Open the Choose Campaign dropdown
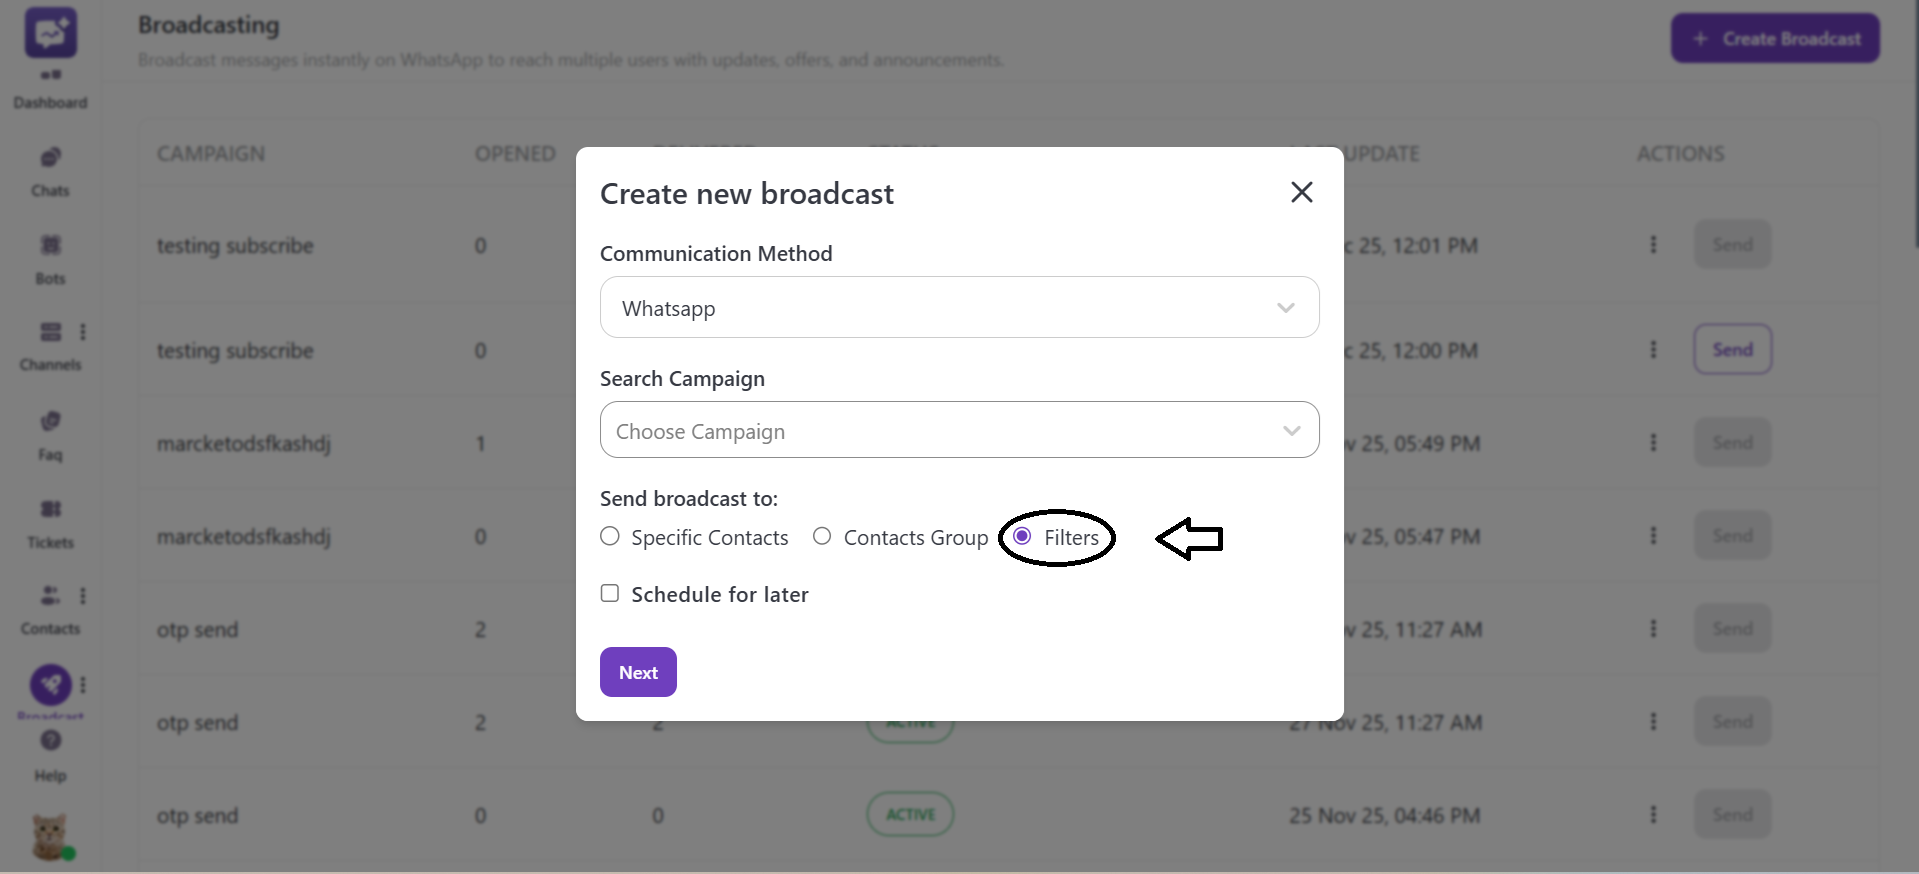1919x874 pixels. coord(959,430)
